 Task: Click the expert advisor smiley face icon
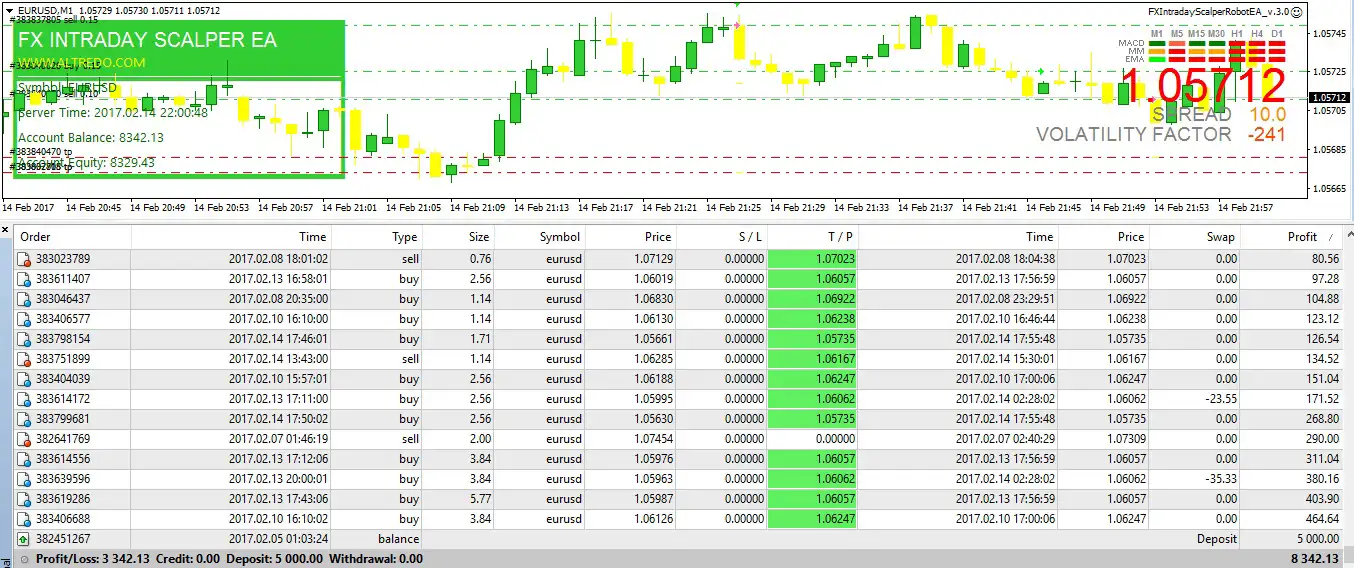click(1296, 12)
